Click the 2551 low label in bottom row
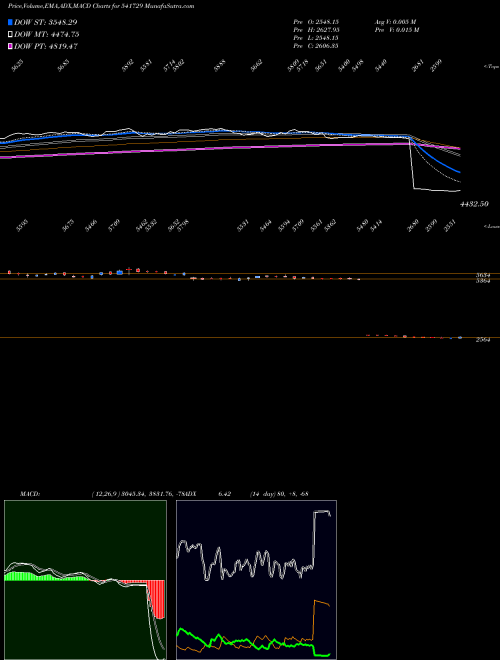The height and width of the screenshot is (660, 500). pos(451,228)
